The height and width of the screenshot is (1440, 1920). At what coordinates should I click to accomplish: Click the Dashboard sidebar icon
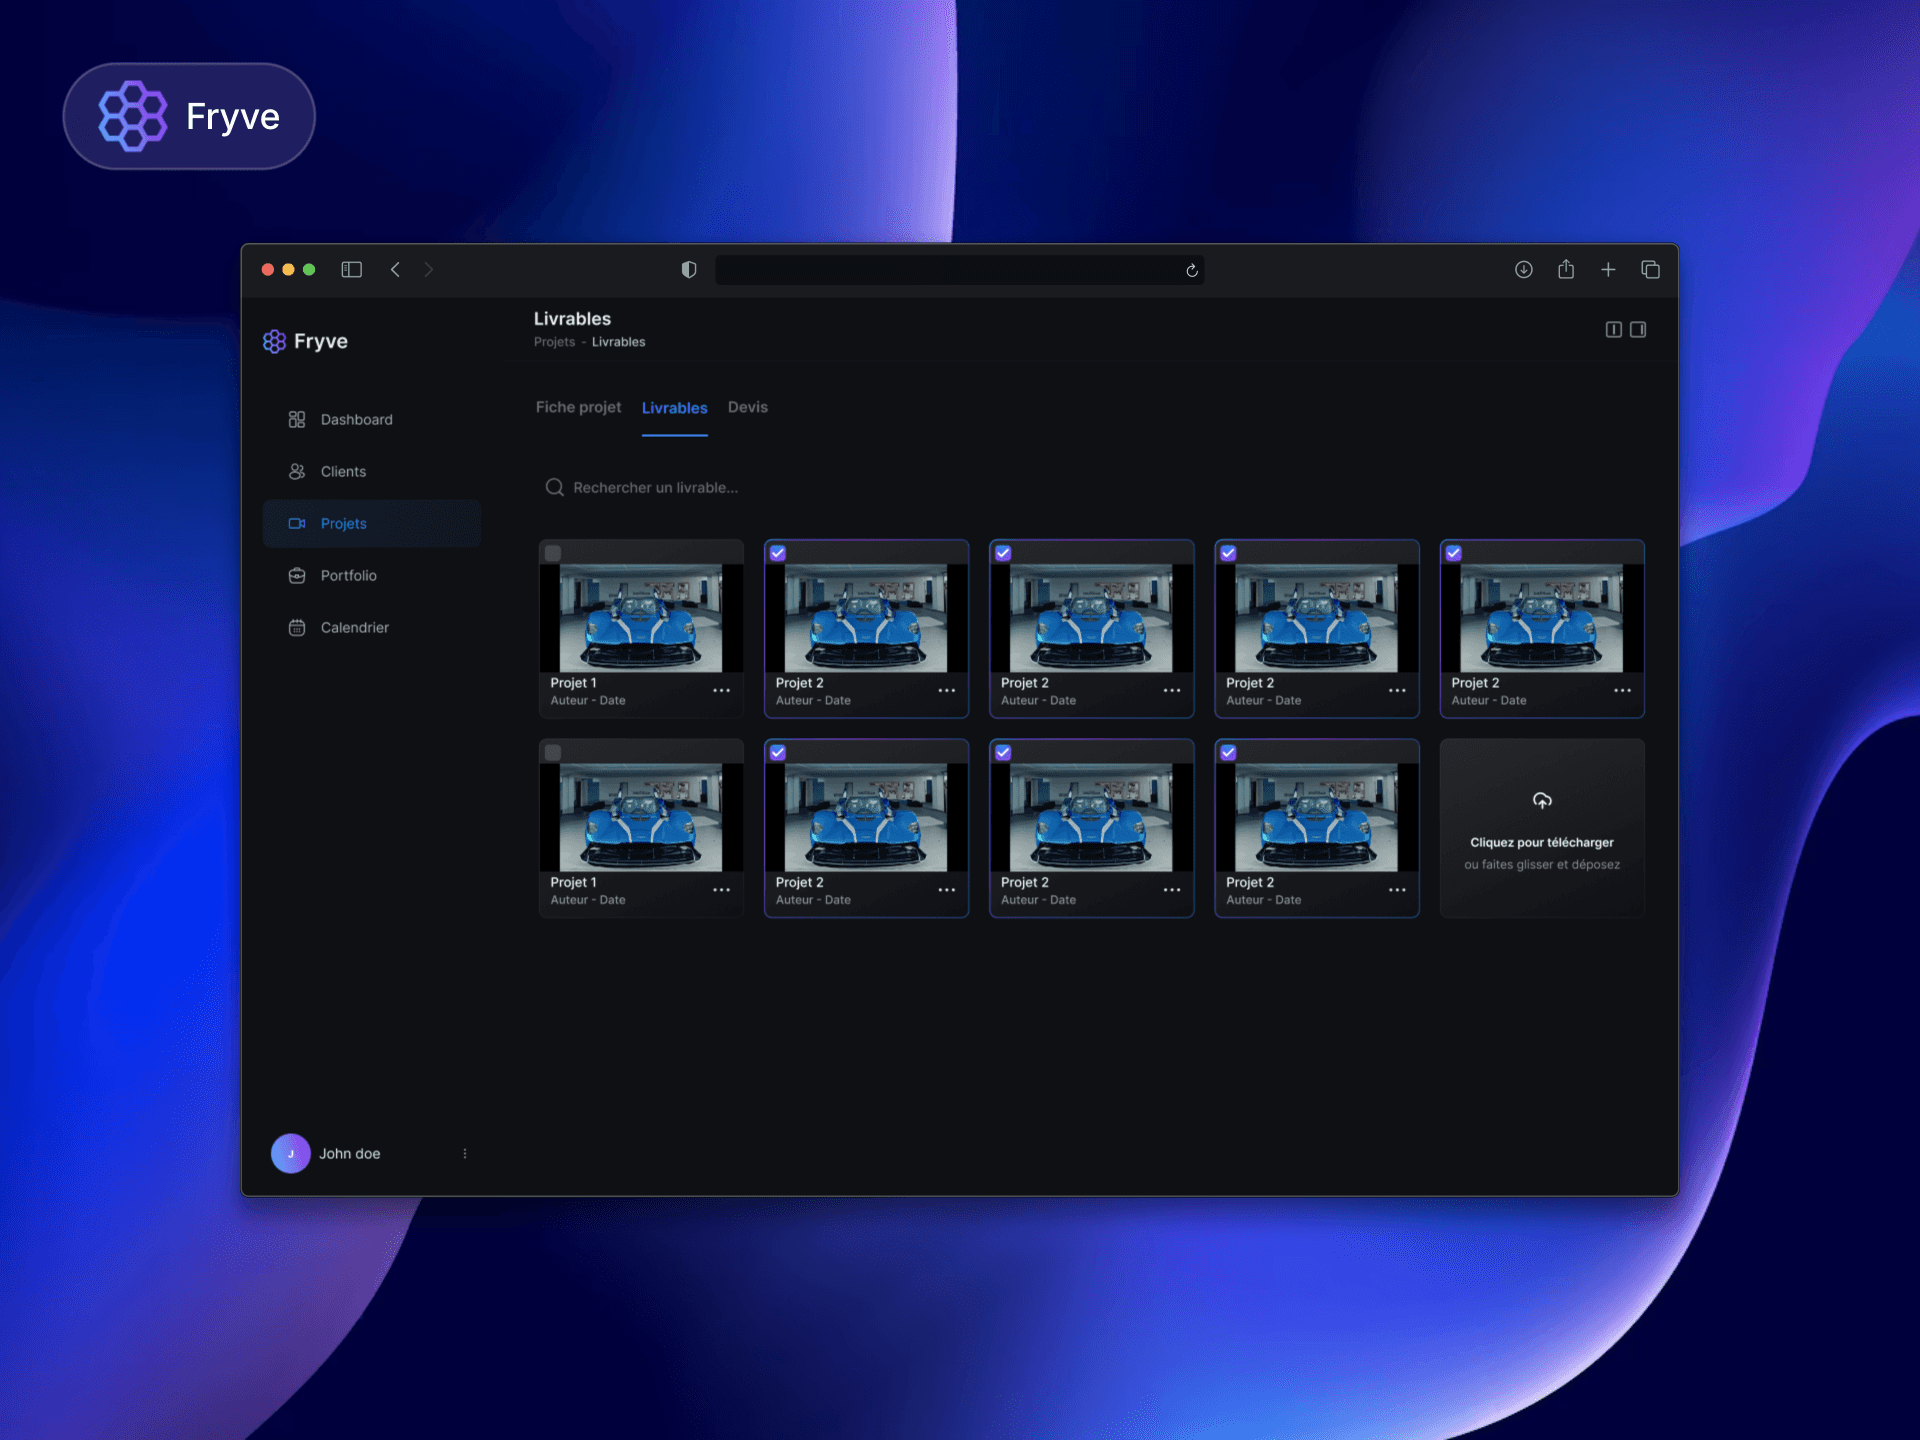point(297,419)
